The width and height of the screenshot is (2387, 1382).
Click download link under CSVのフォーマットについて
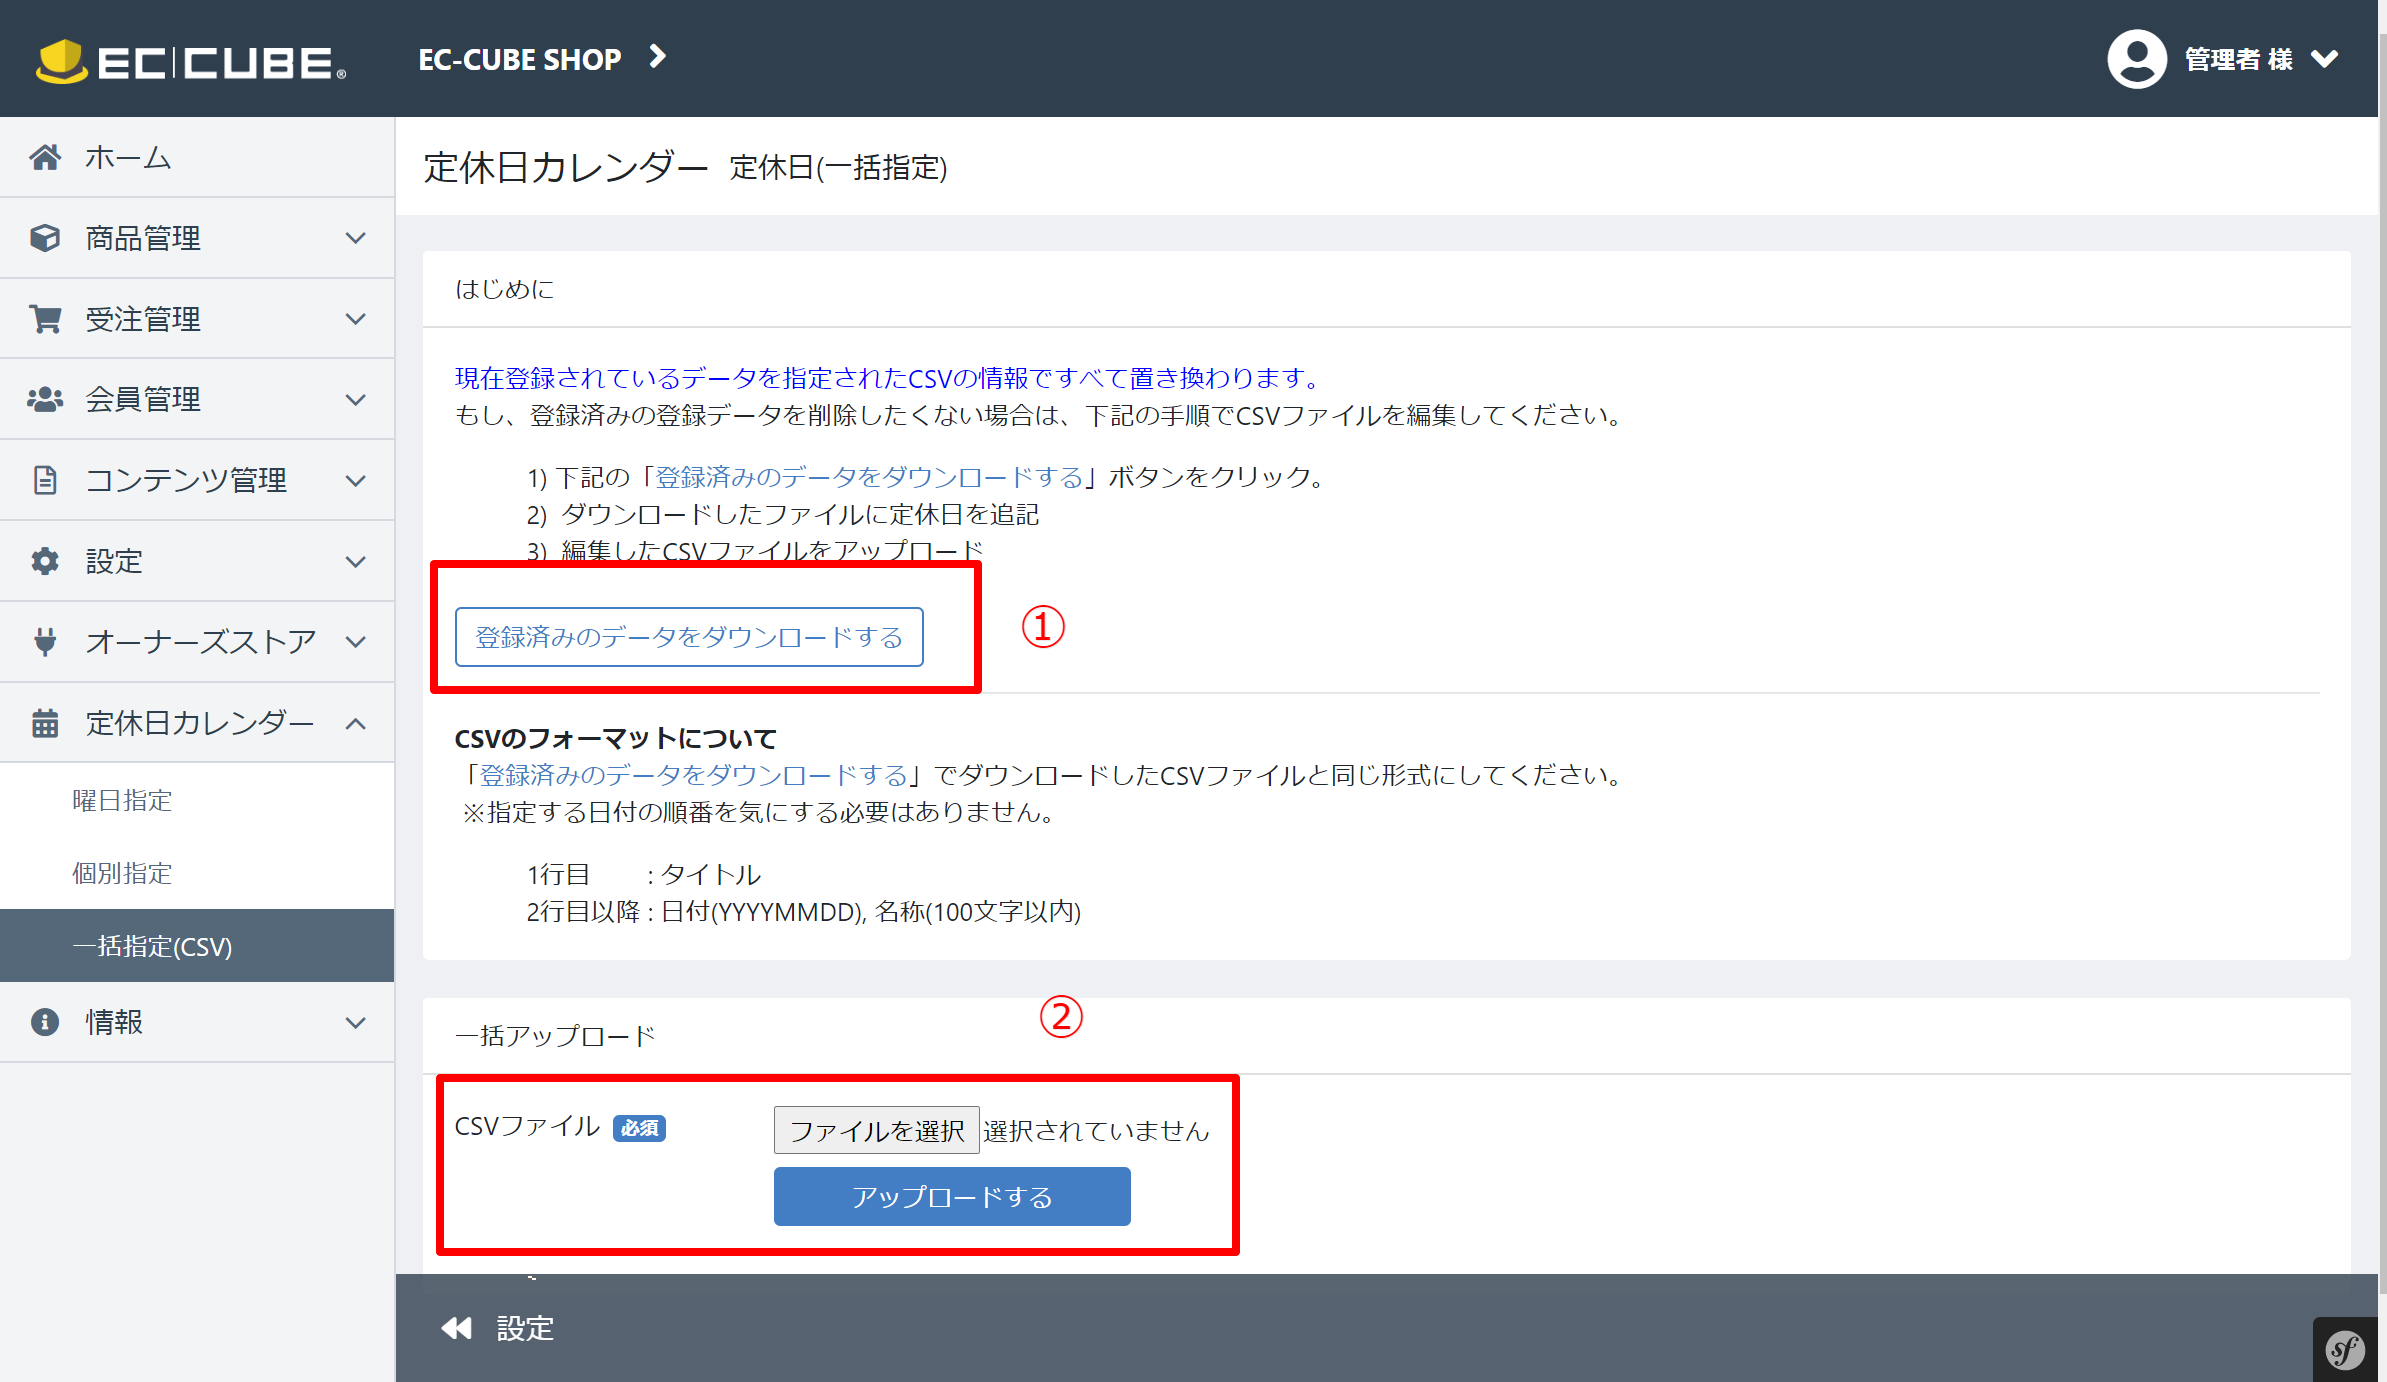coord(693,775)
